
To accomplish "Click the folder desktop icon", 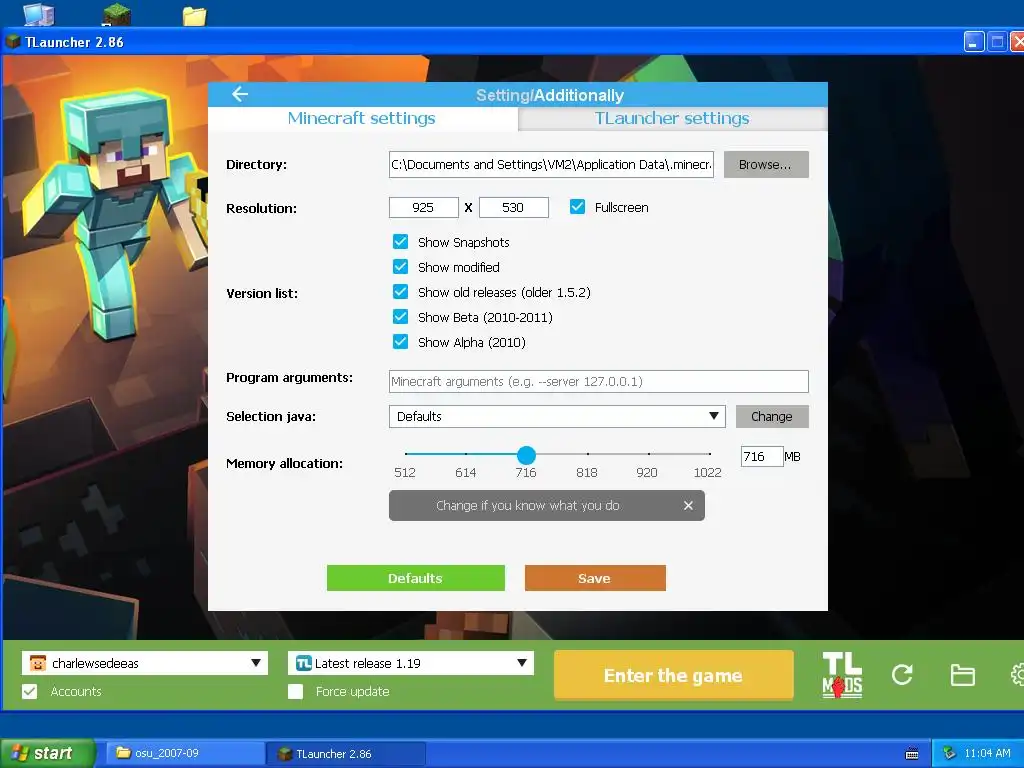I will tap(194, 15).
